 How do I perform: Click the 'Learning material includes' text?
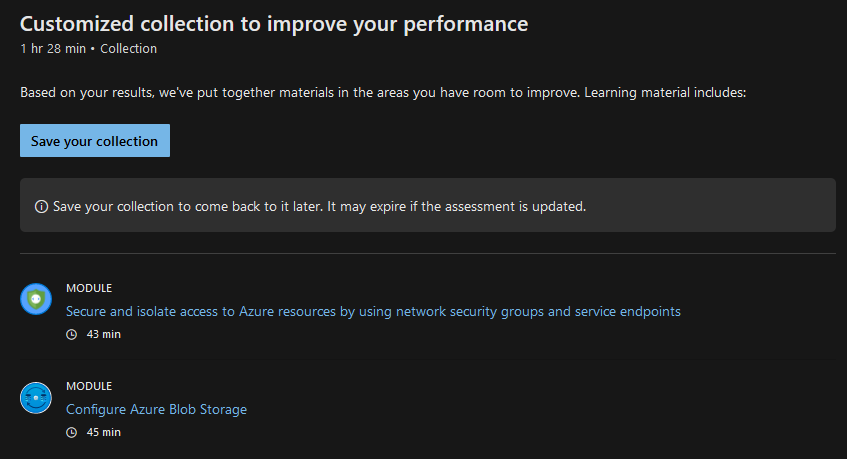tap(665, 93)
